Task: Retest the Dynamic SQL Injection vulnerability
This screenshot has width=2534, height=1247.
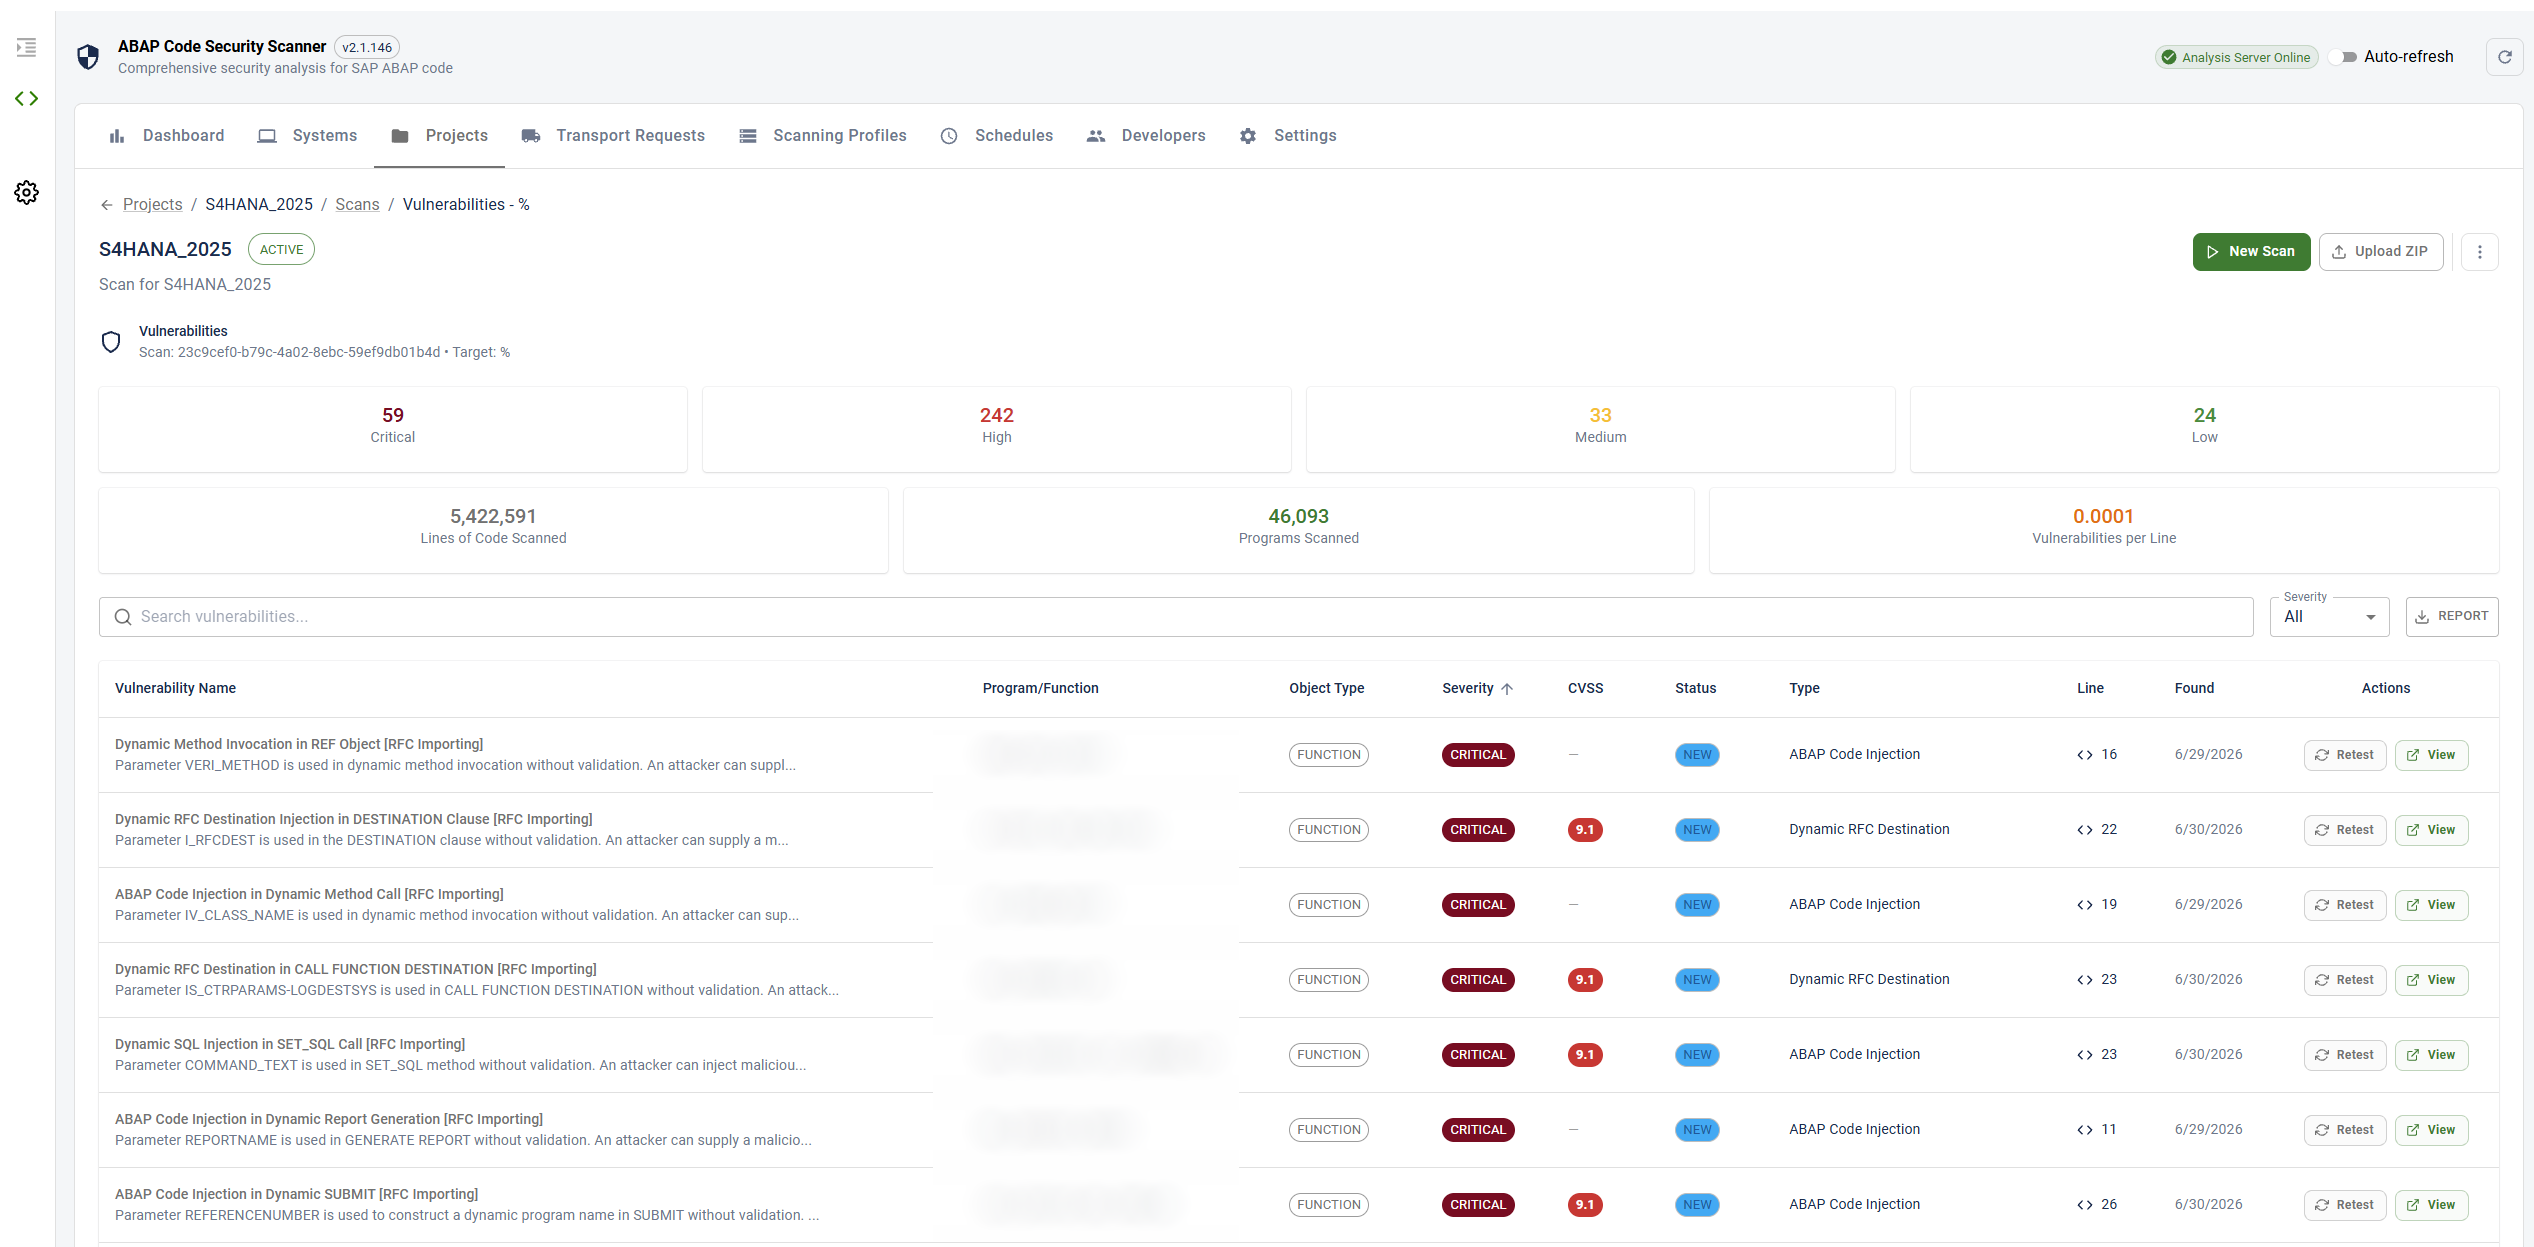Action: click(2344, 1055)
